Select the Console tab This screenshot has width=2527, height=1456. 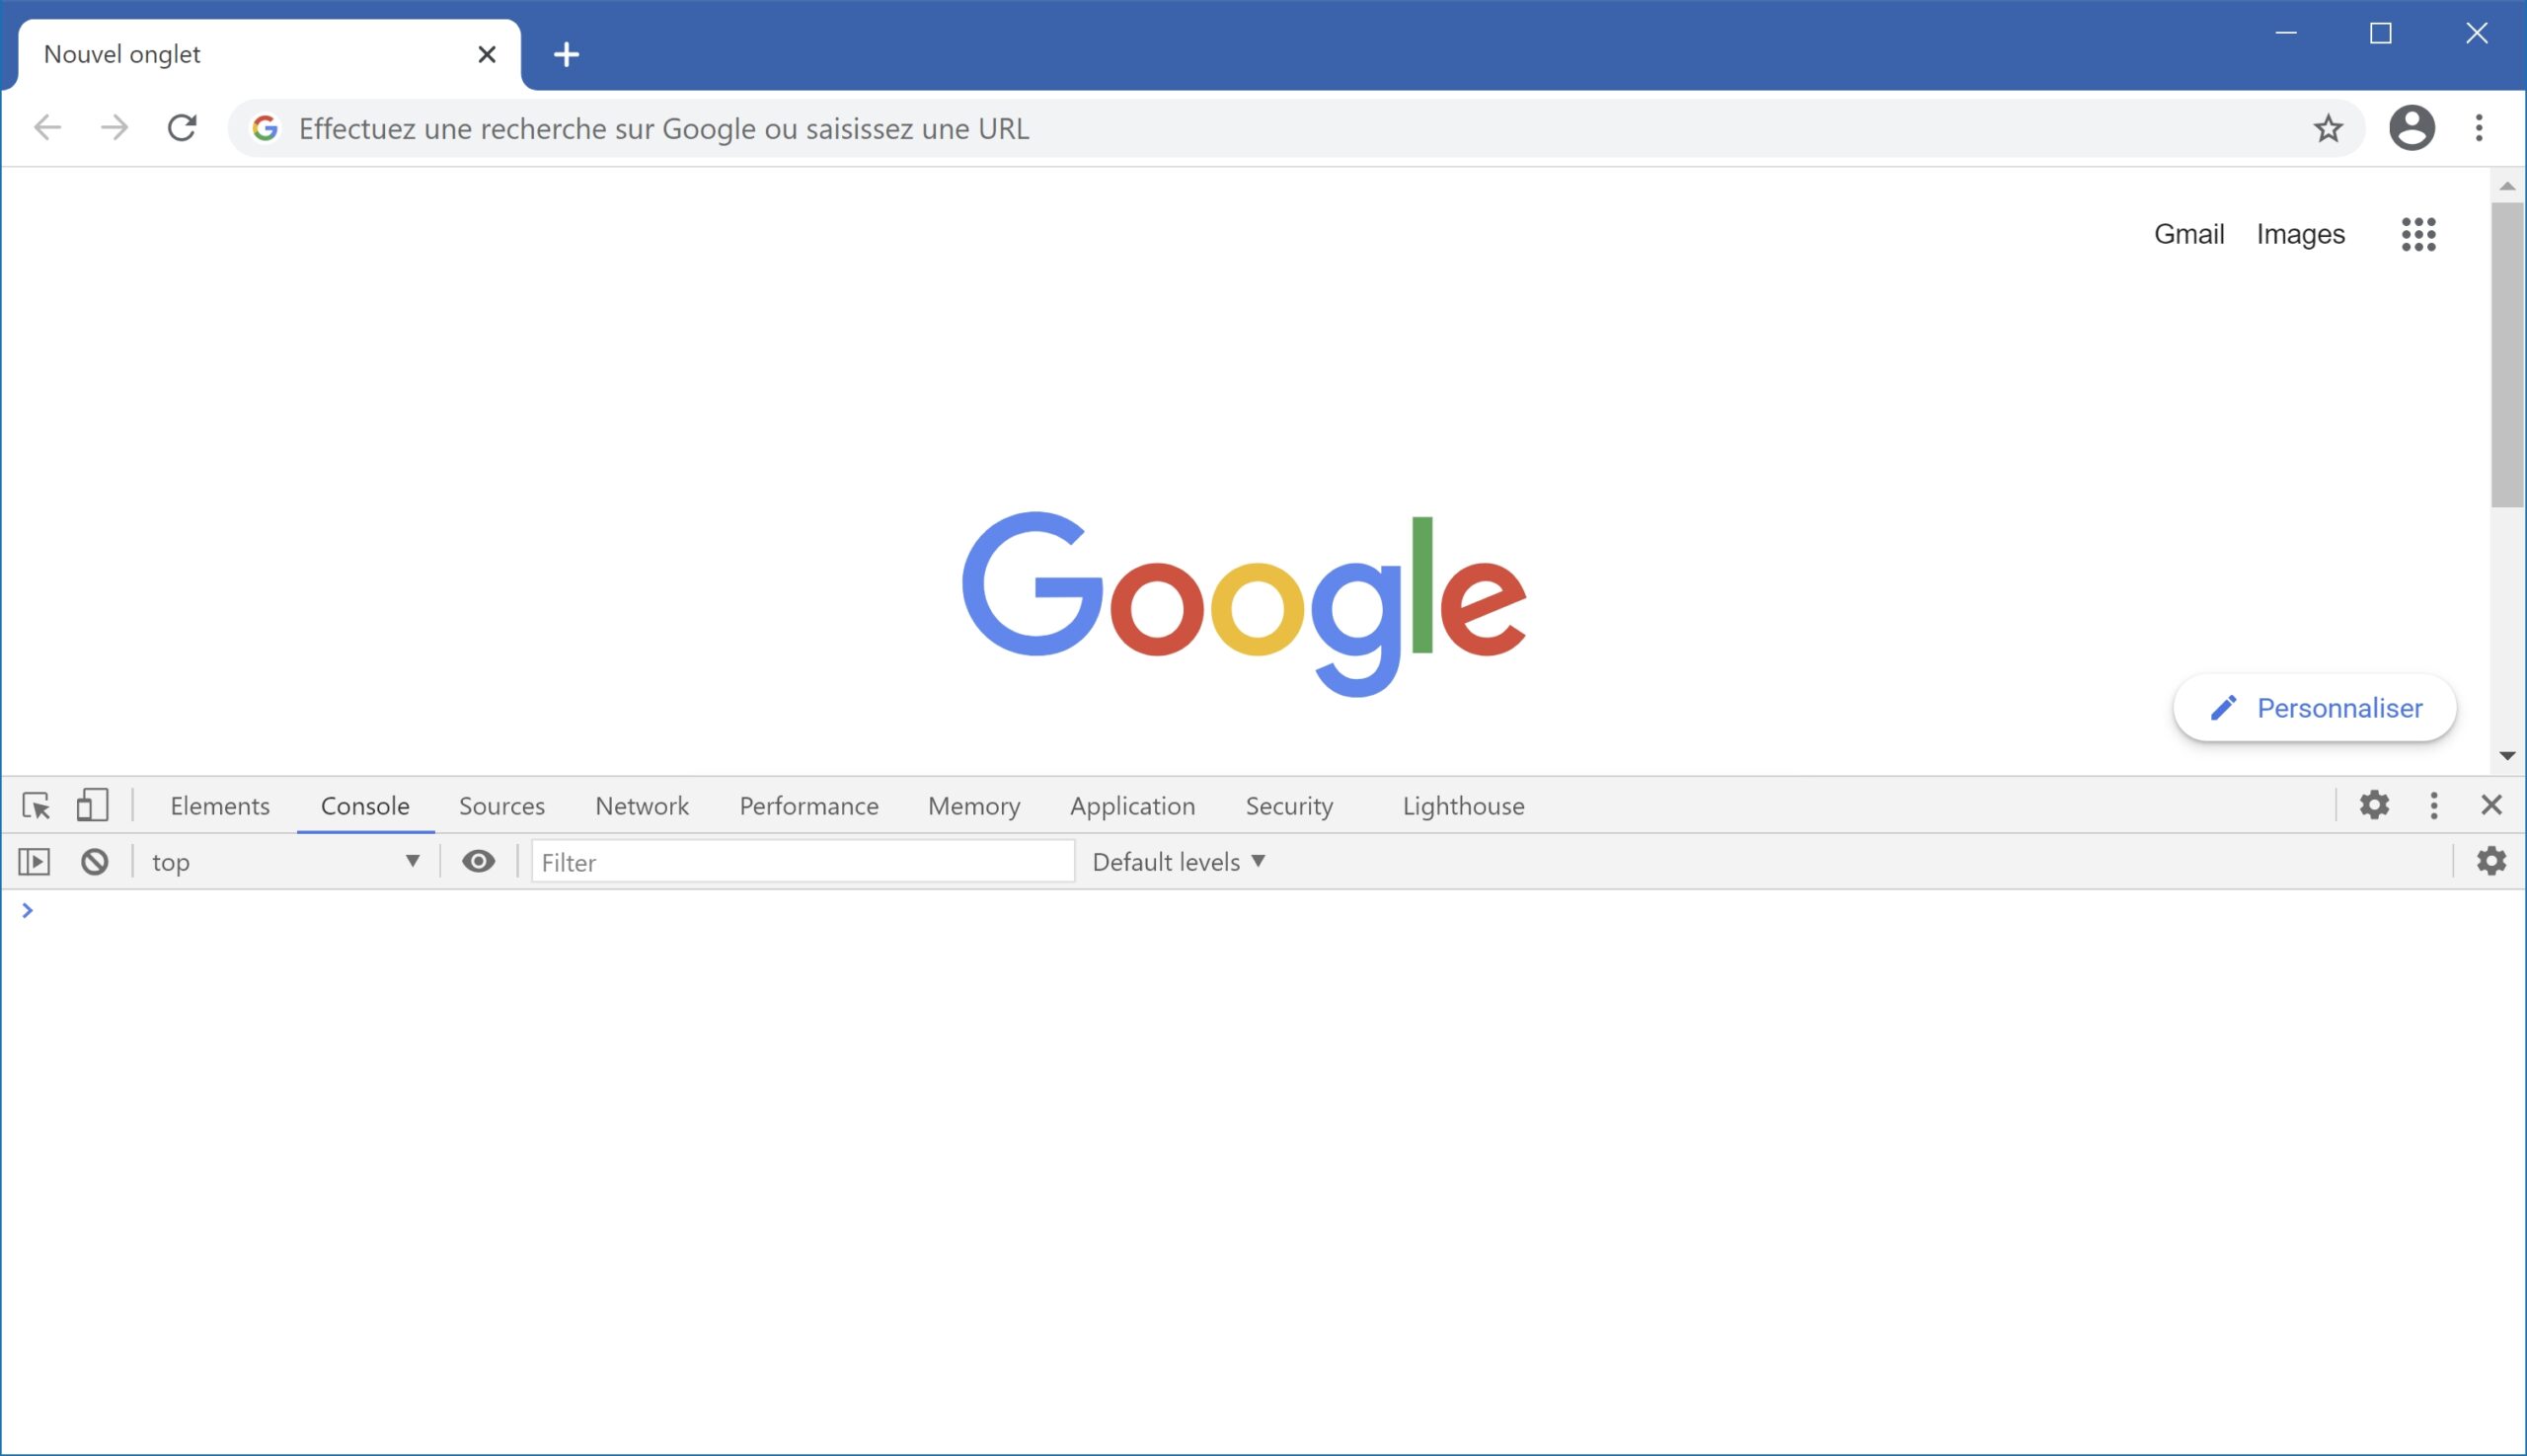pos(365,805)
